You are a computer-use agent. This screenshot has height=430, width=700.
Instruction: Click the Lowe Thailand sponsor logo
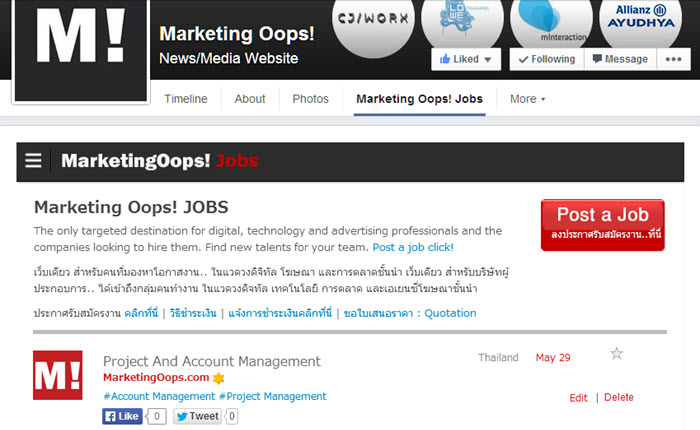462,23
